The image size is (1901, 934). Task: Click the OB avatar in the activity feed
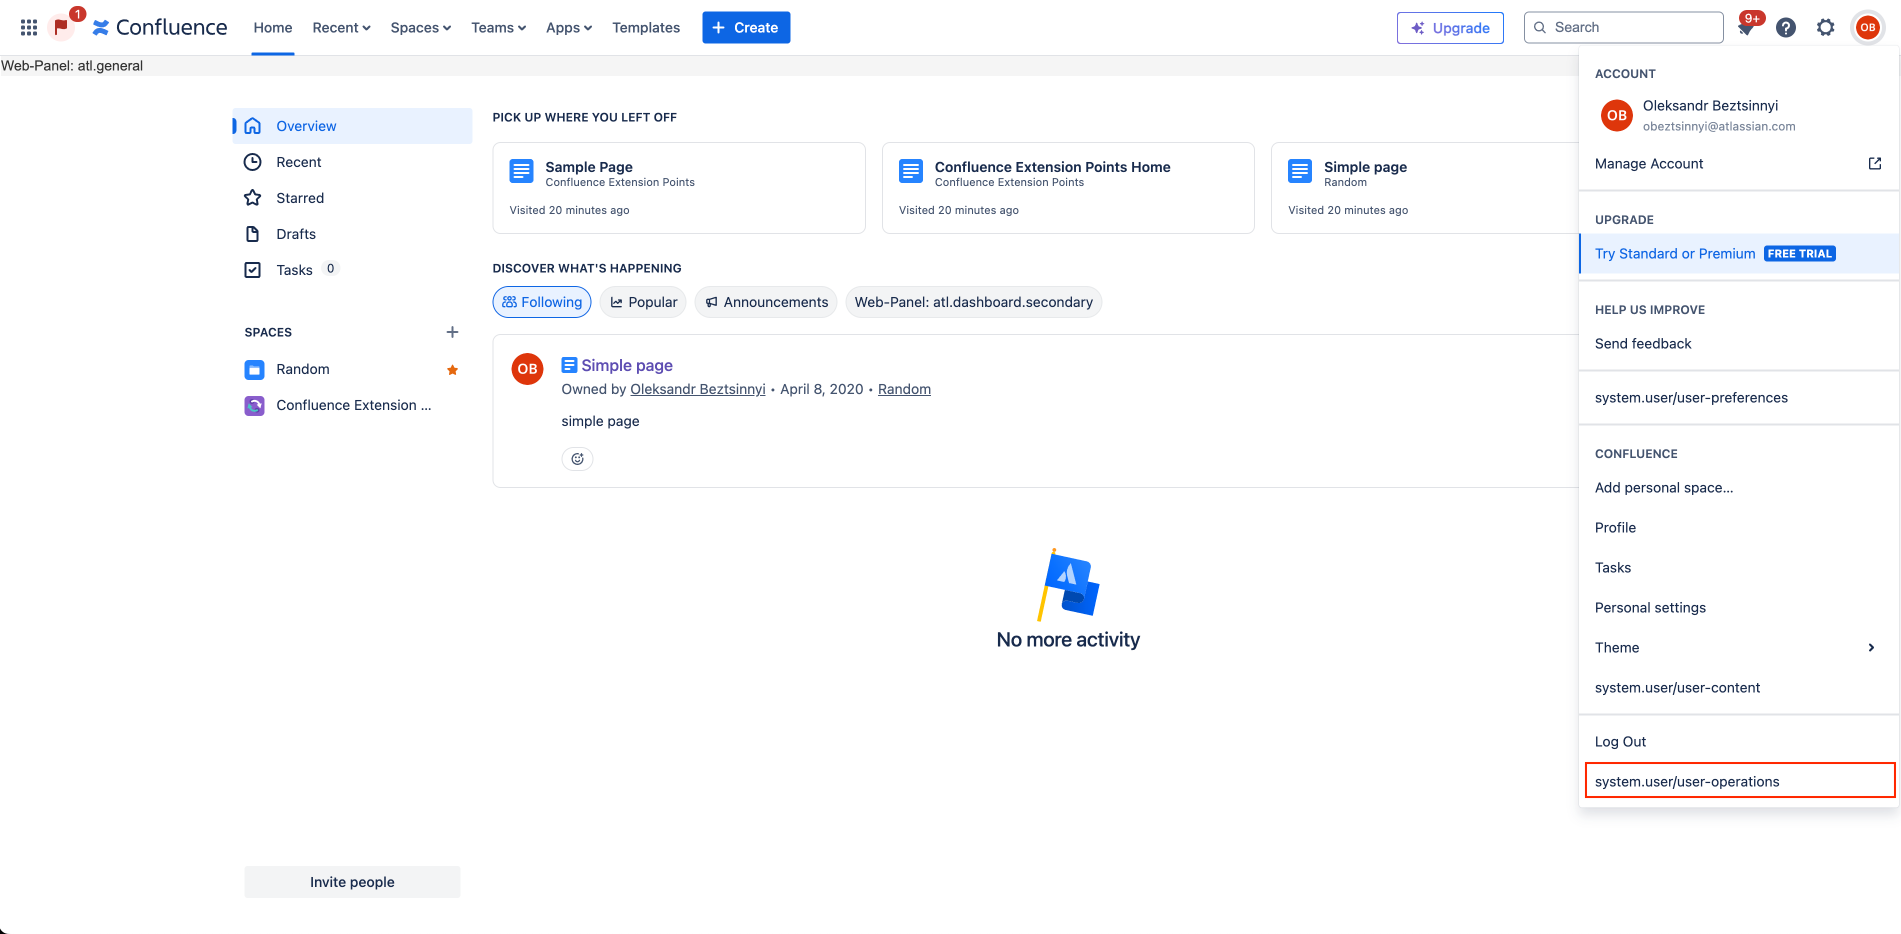pyautogui.click(x=527, y=369)
